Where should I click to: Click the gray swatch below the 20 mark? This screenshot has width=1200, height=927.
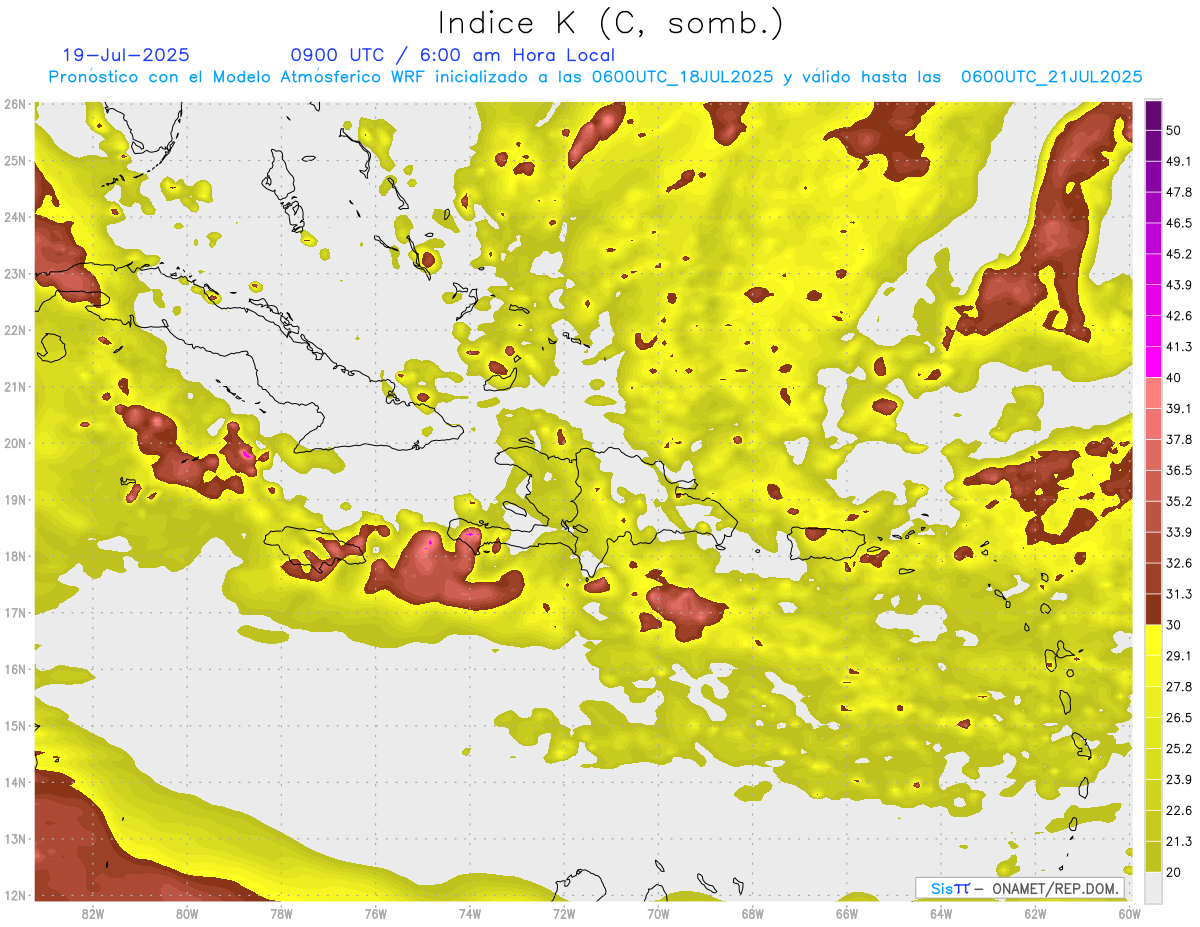pos(1153,887)
